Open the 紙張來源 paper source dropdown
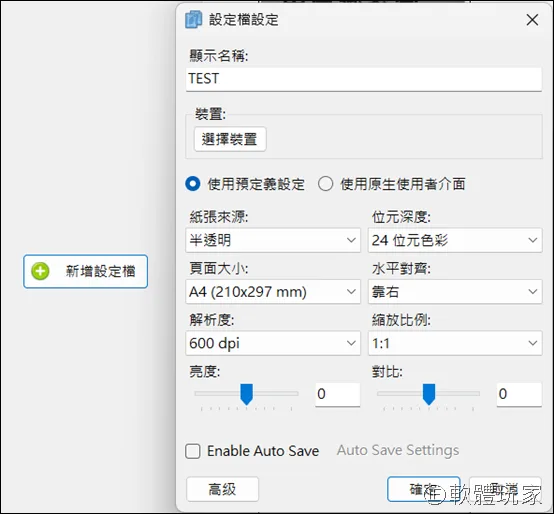 (x=273, y=240)
